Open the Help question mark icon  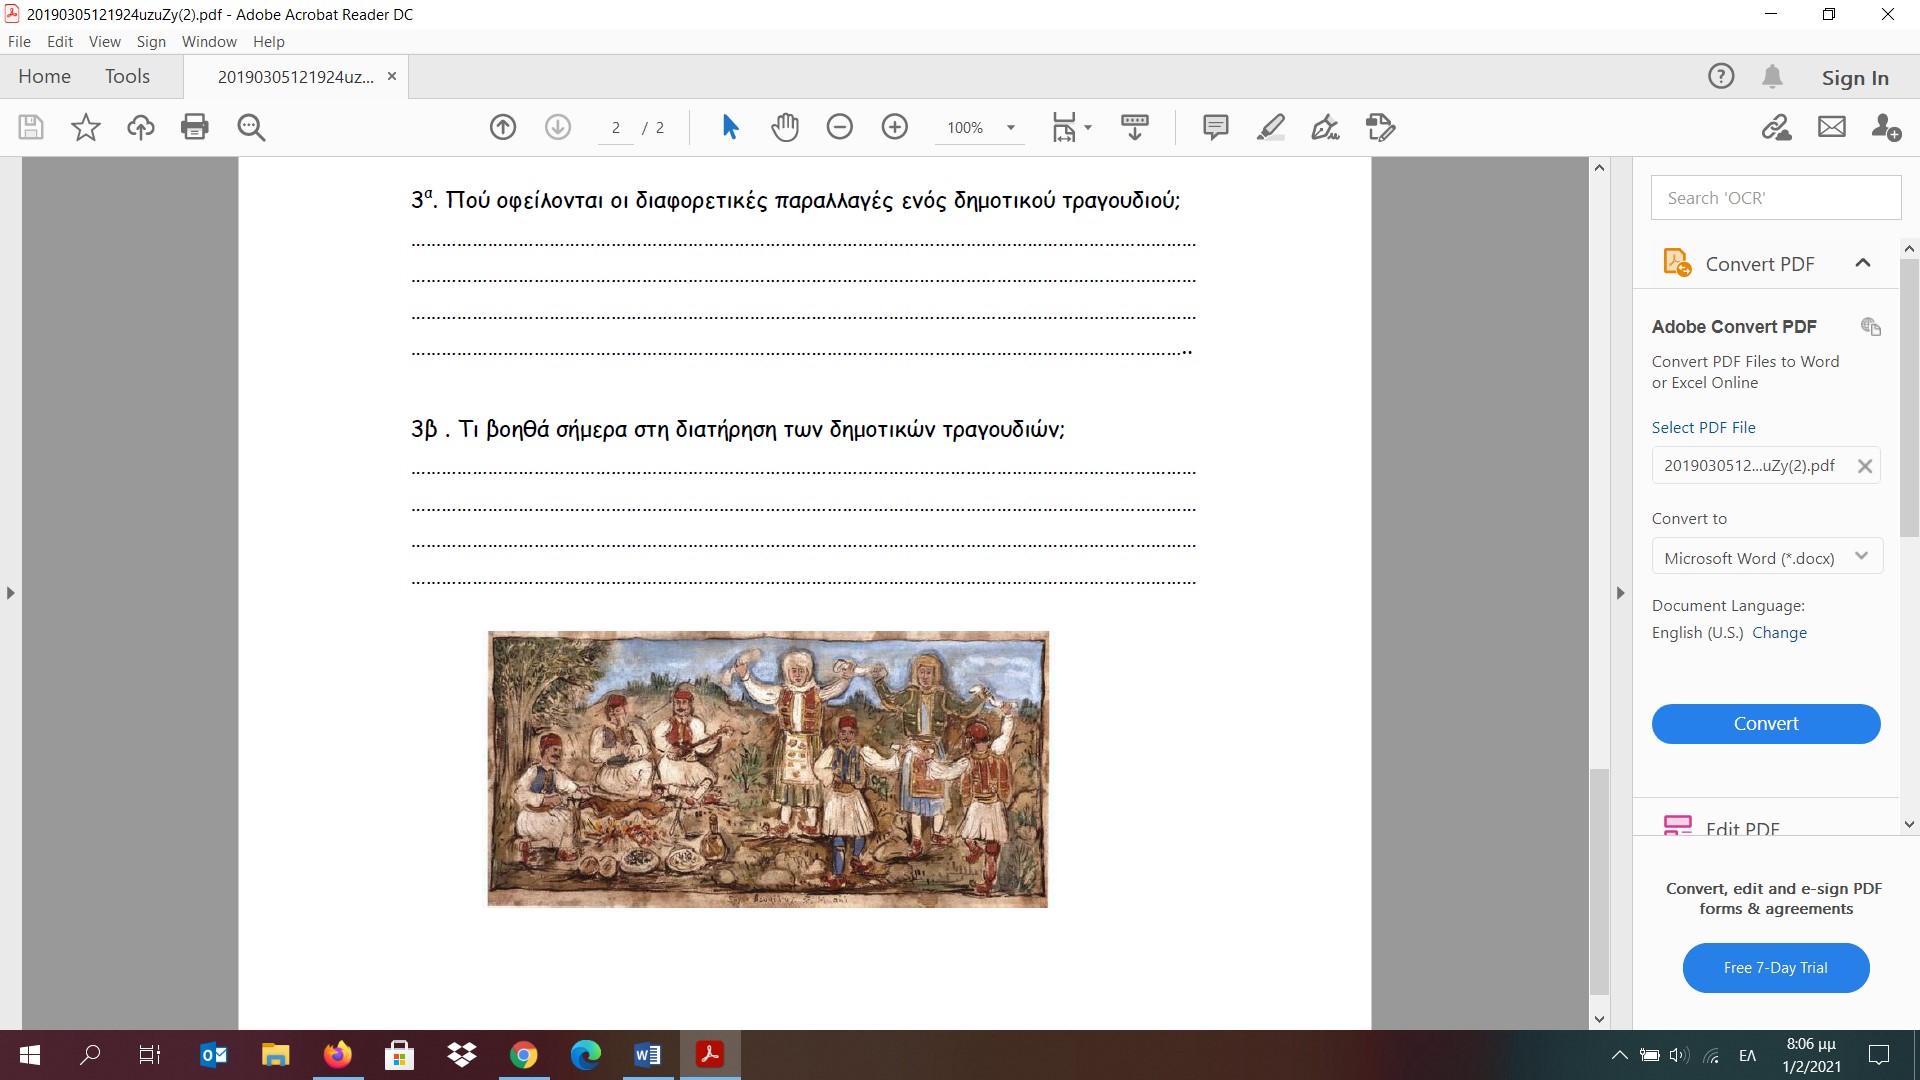click(x=1721, y=76)
